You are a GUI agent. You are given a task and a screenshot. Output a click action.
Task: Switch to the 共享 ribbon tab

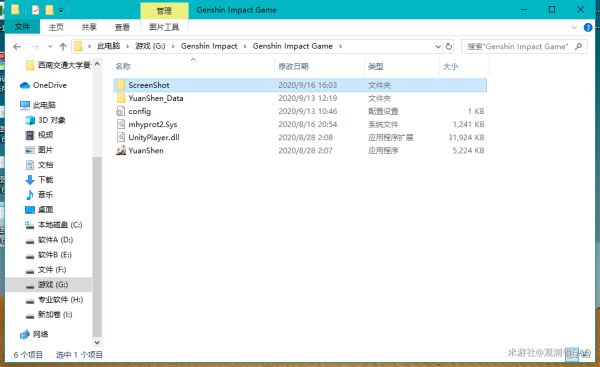click(89, 27)
